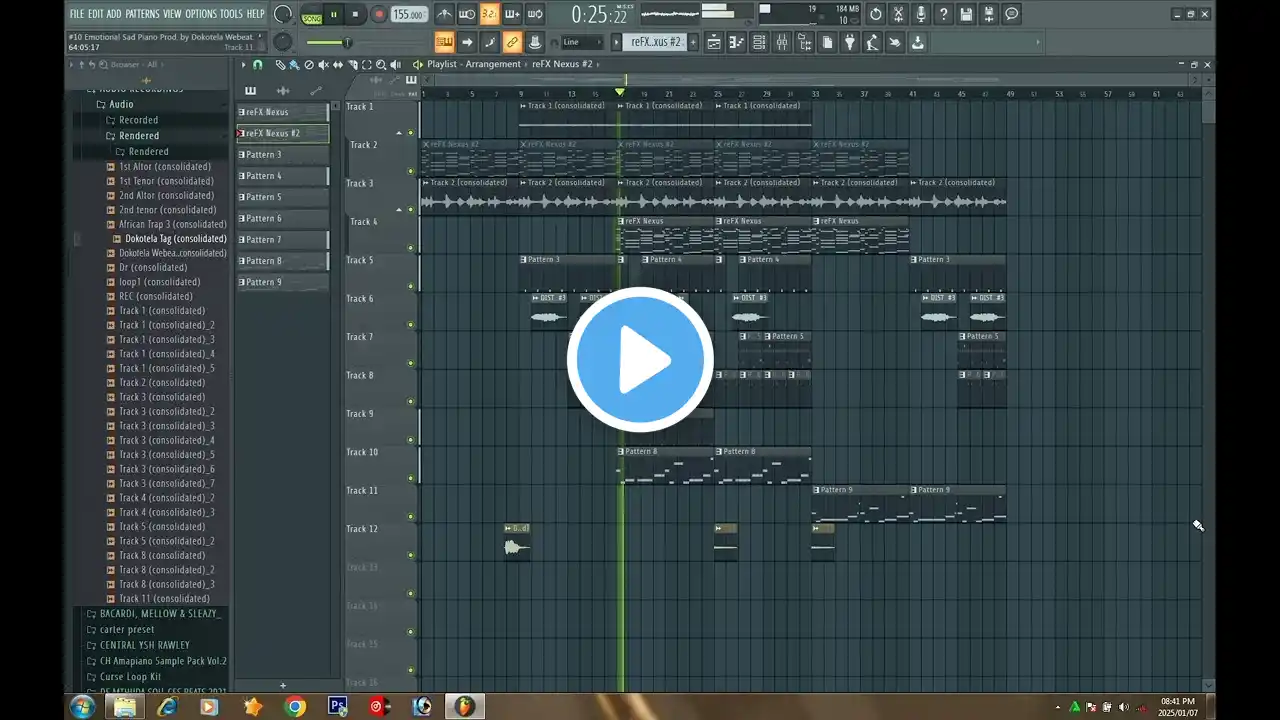Open the Line snap dropdown
The image size is (1280, 720).
click(582, 42)
